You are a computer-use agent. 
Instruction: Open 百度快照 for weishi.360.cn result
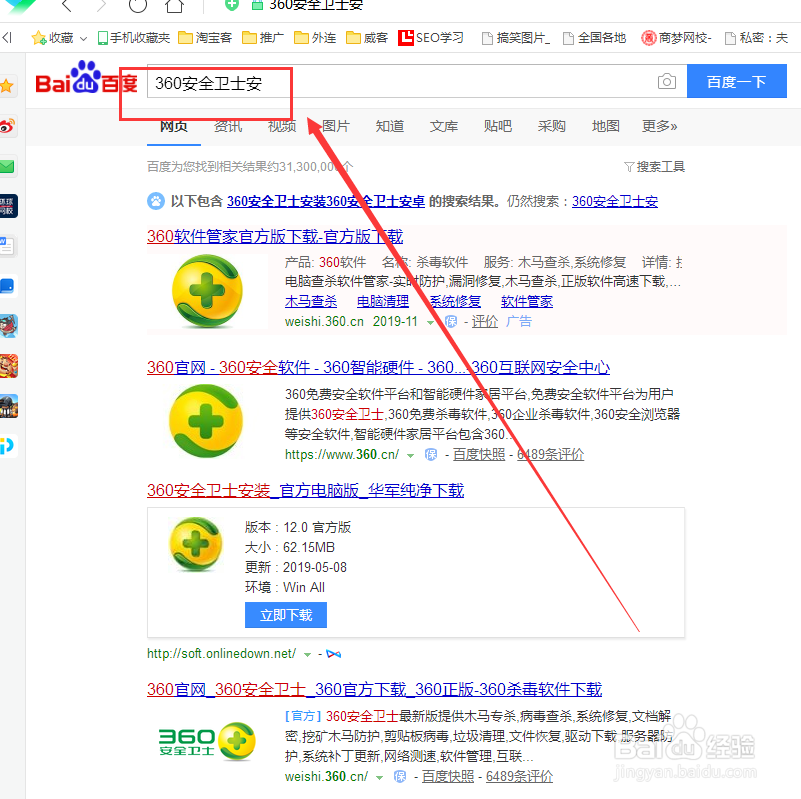pos(448,777)
